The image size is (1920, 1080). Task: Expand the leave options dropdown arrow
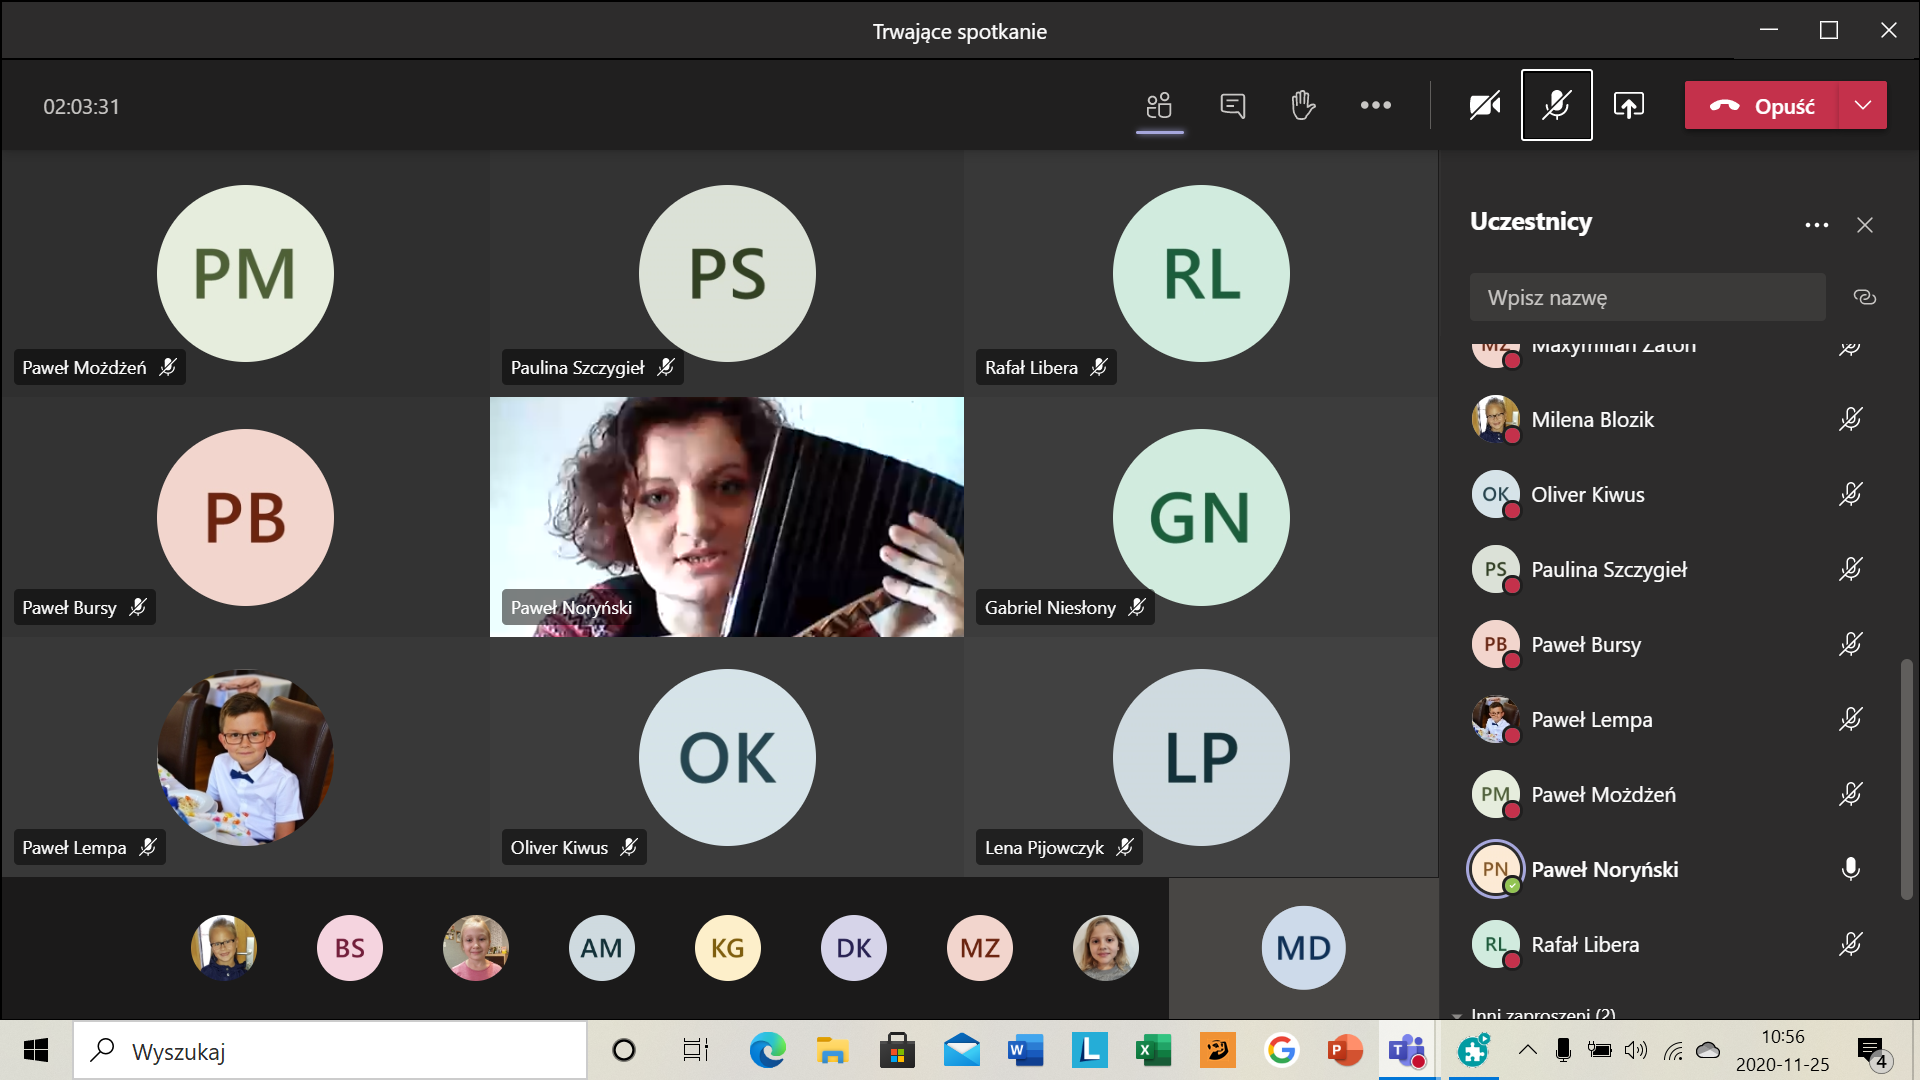(1863, 105)
